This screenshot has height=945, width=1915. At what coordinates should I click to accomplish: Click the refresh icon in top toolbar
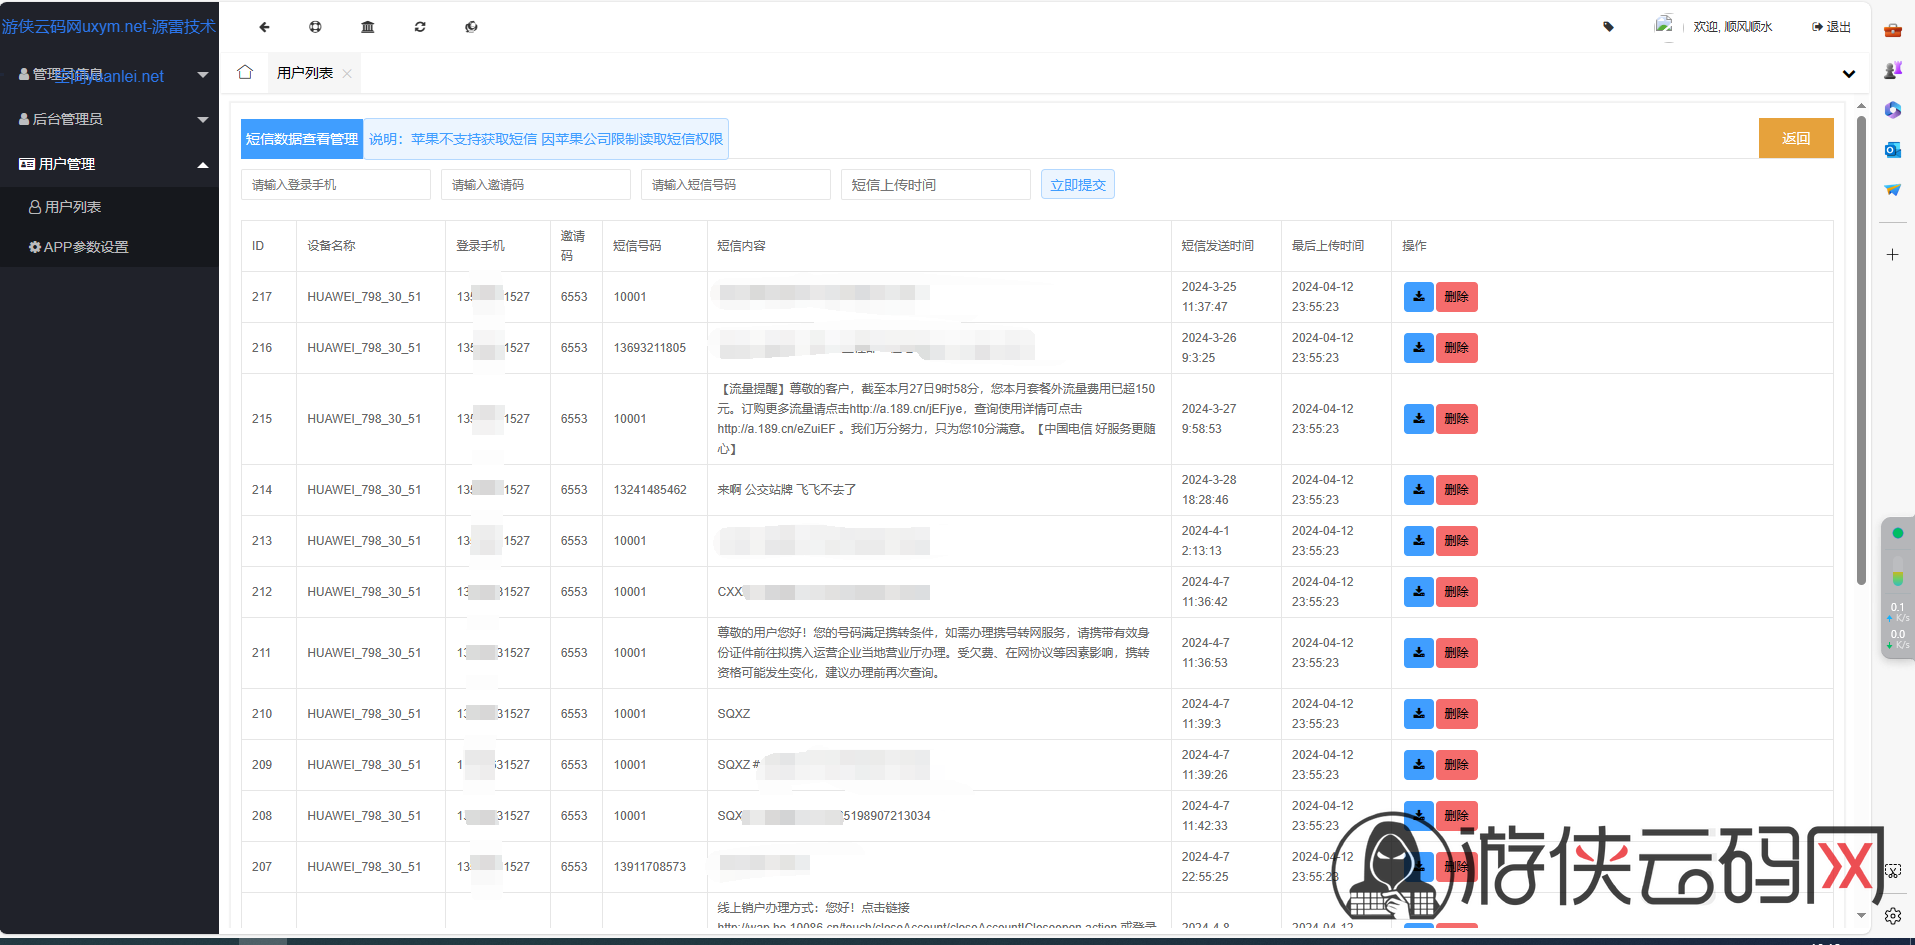point(420,27)
